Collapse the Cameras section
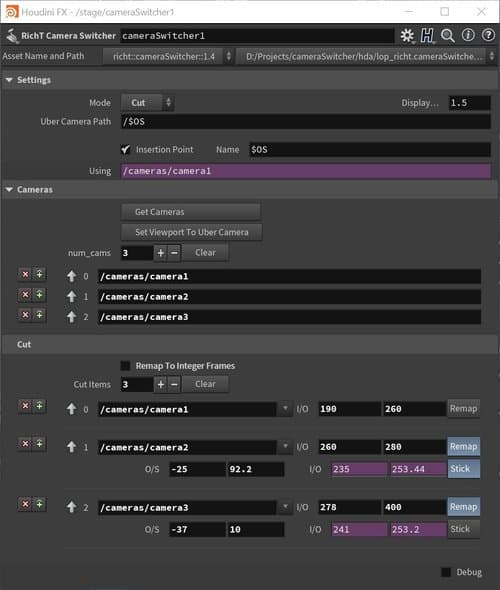The width and height of the screenshot is (500, 590). 9,190
